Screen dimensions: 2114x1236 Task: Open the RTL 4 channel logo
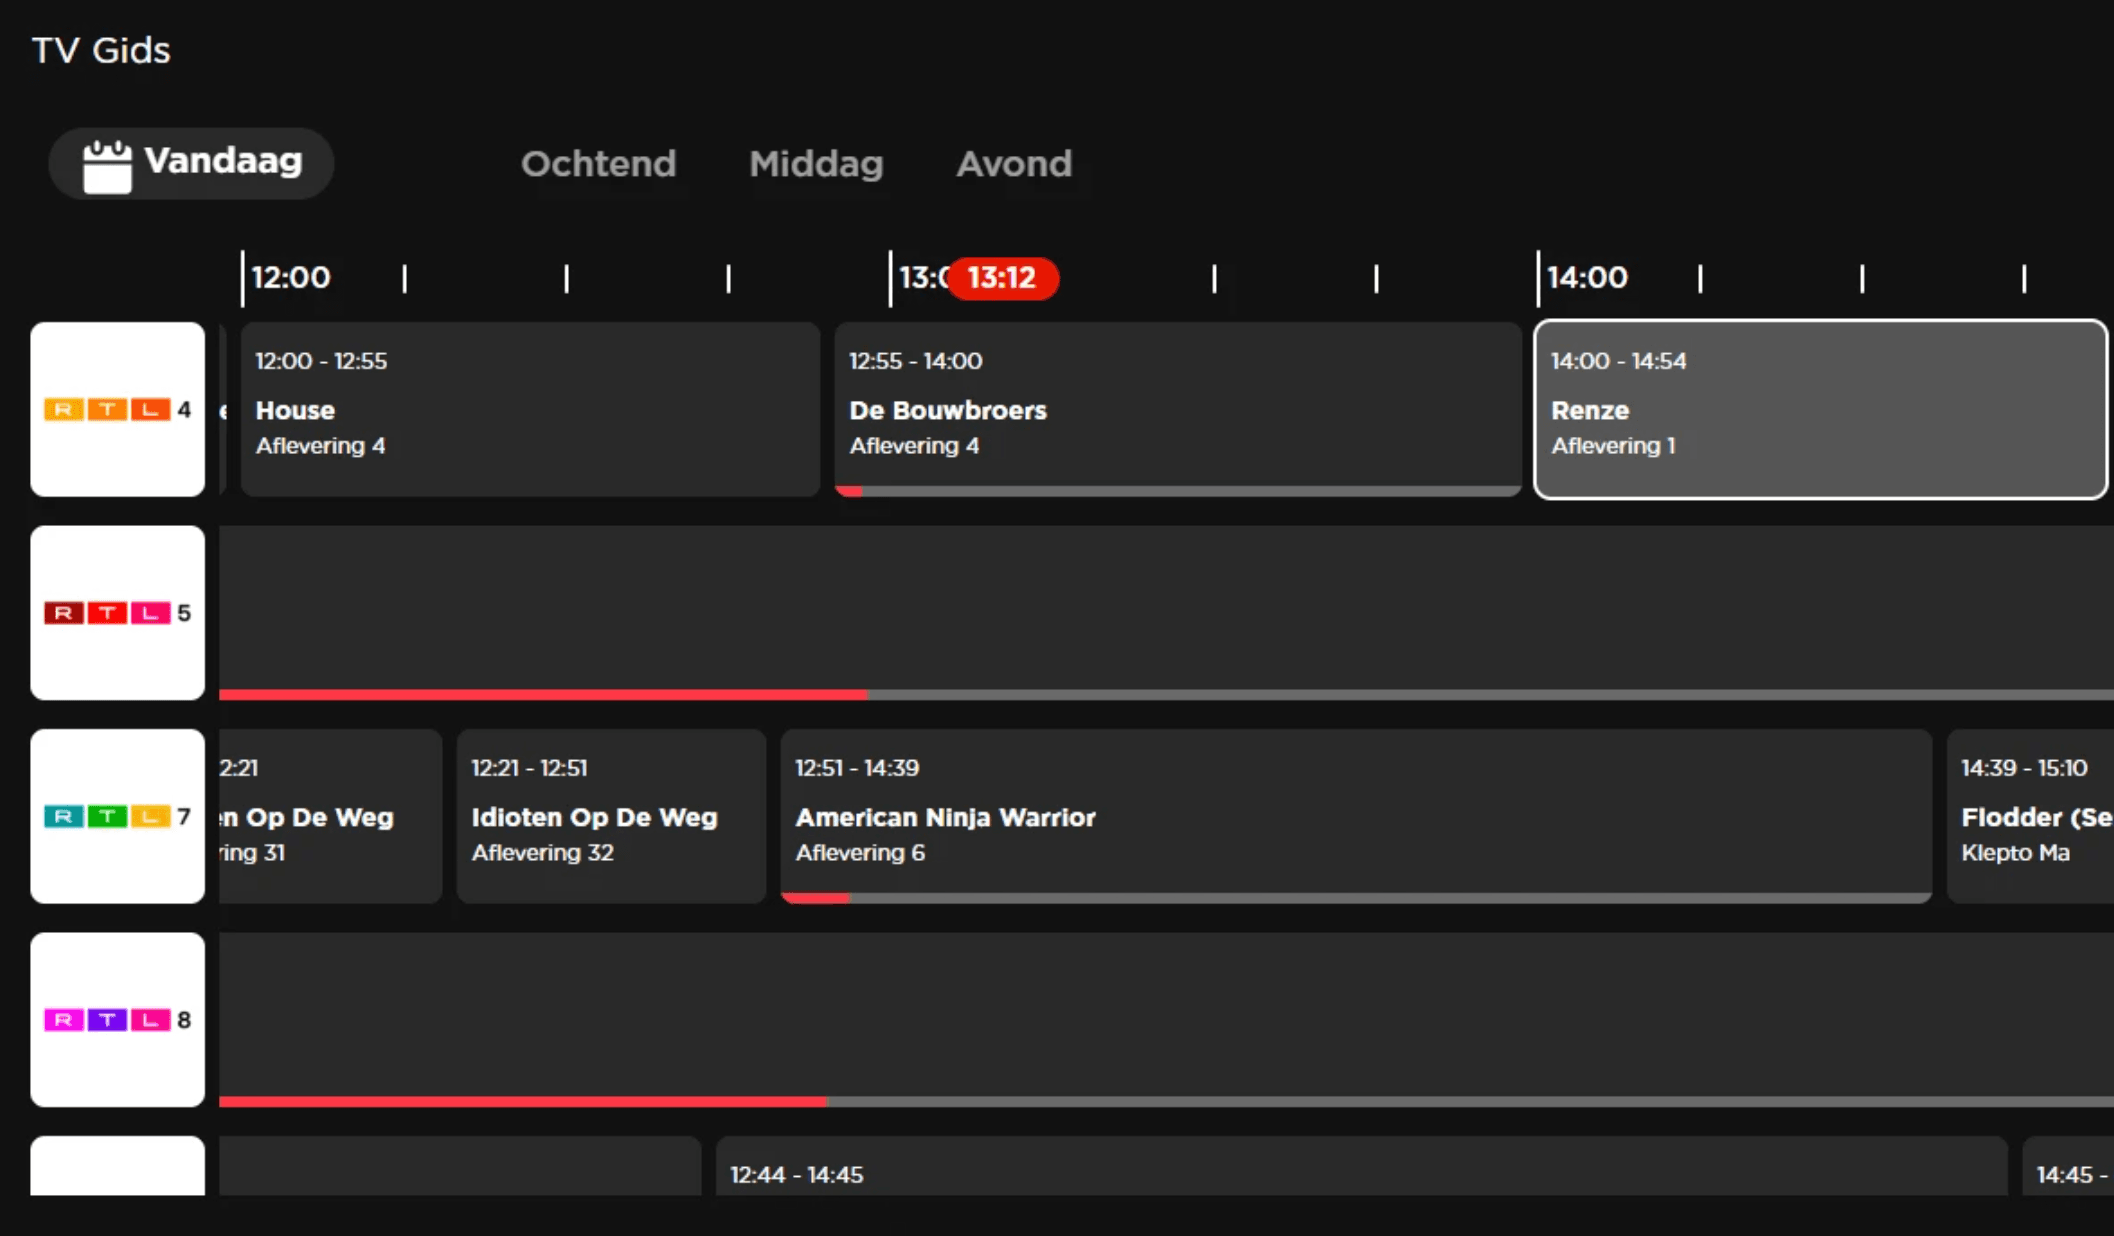tap(117, 409)
